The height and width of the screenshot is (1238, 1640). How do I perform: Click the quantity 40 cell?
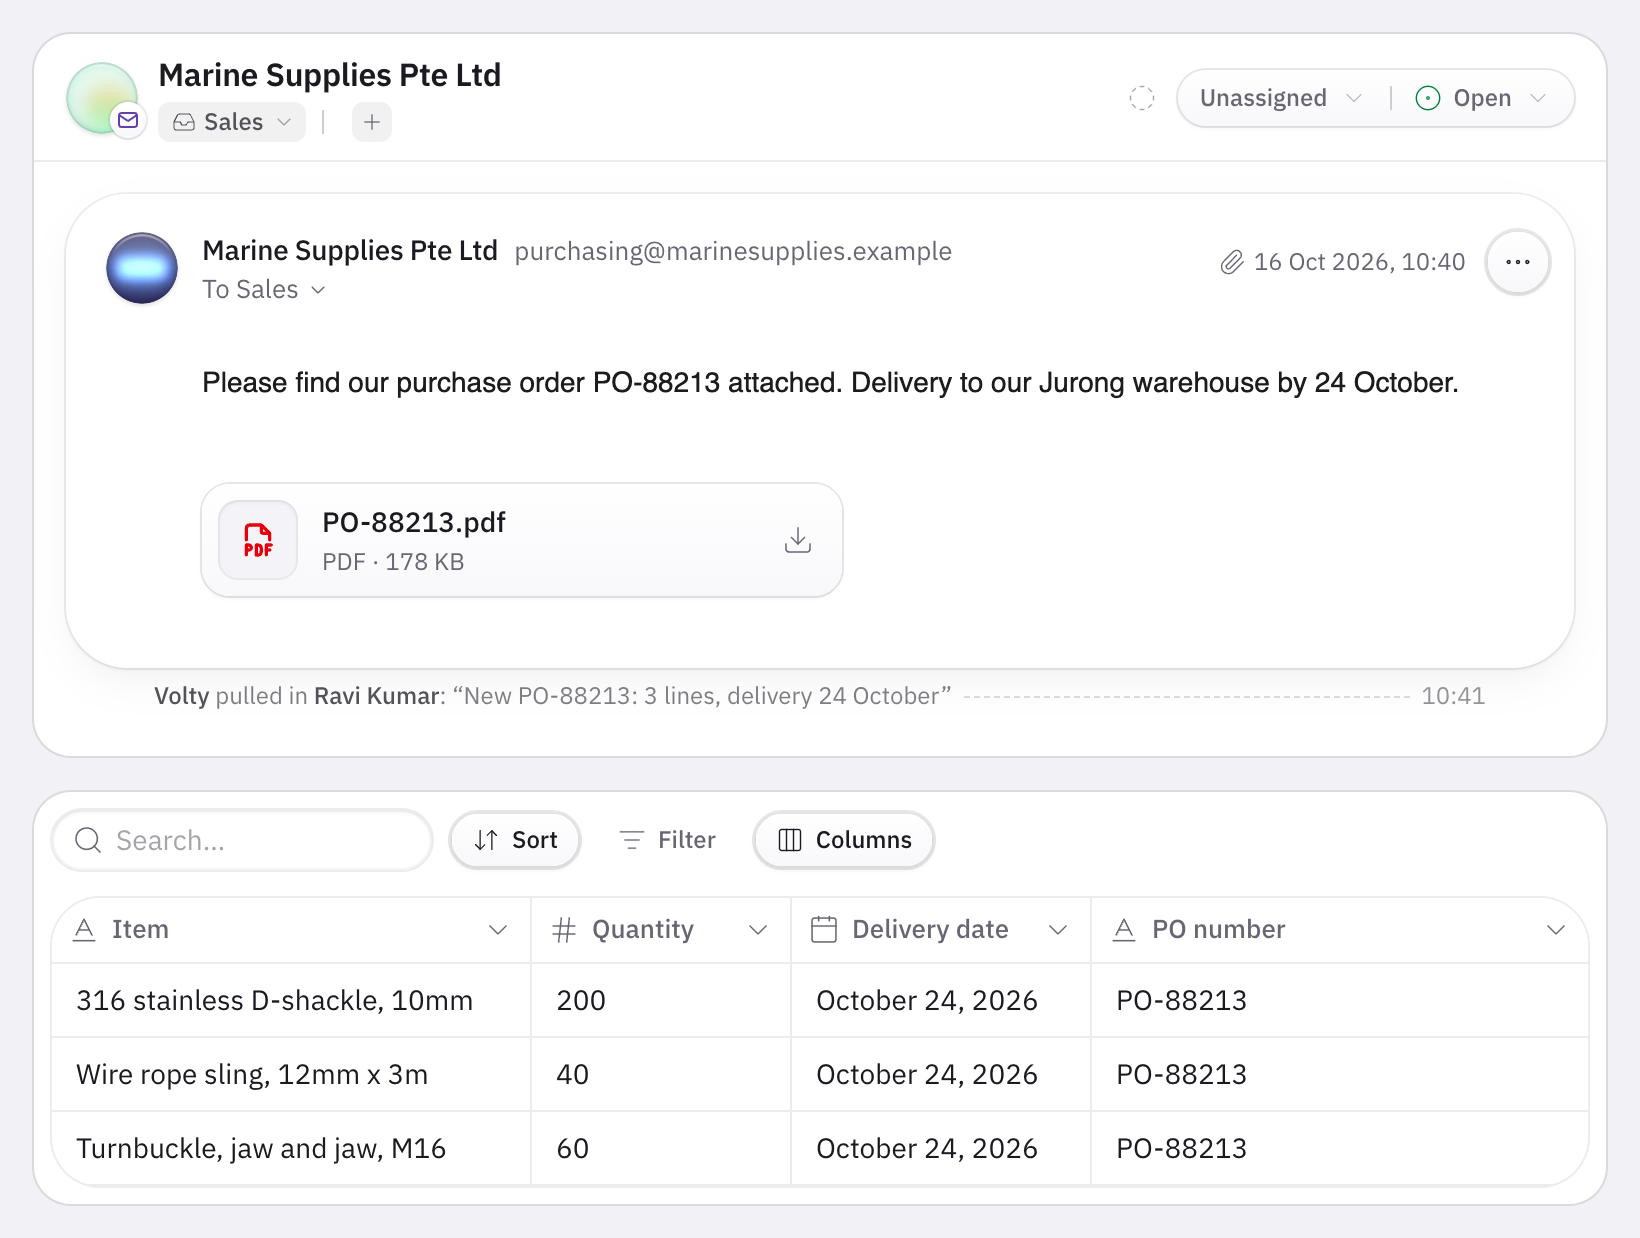pyautogui.click(x=661, y=1075)
